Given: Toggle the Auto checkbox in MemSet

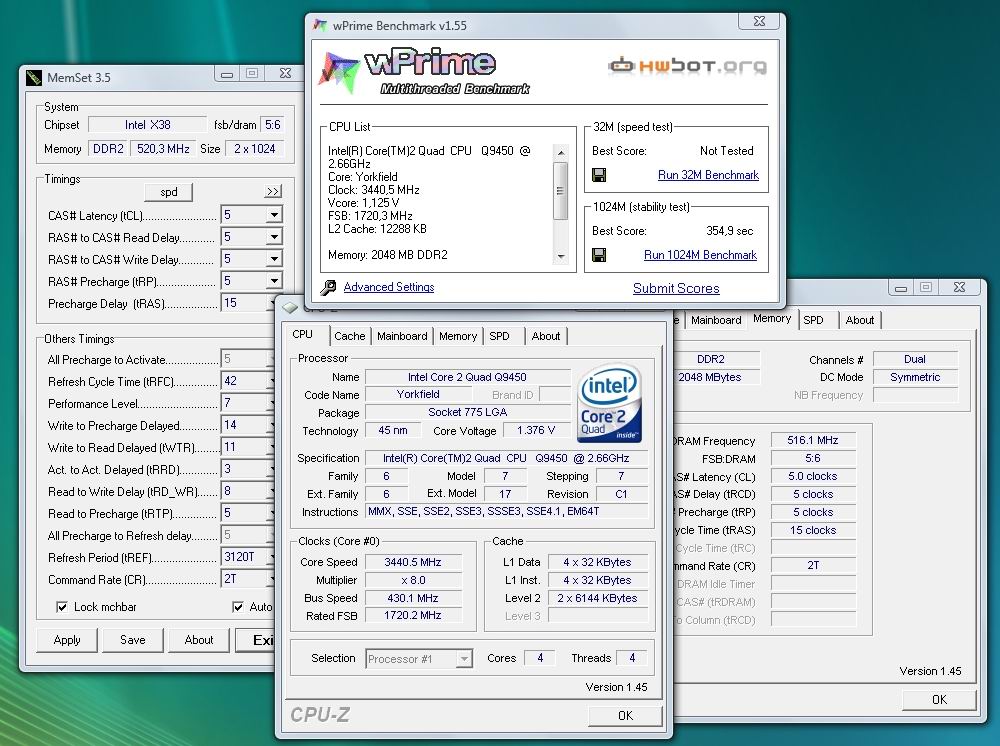Looking at the screenshot, I should (x=237, y=607).
